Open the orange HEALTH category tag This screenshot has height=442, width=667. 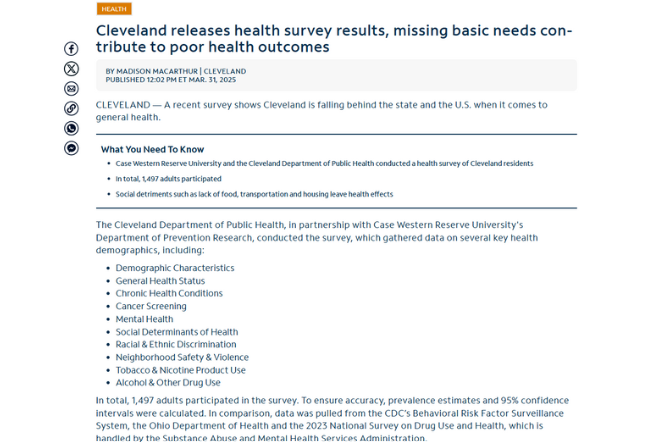114,9
